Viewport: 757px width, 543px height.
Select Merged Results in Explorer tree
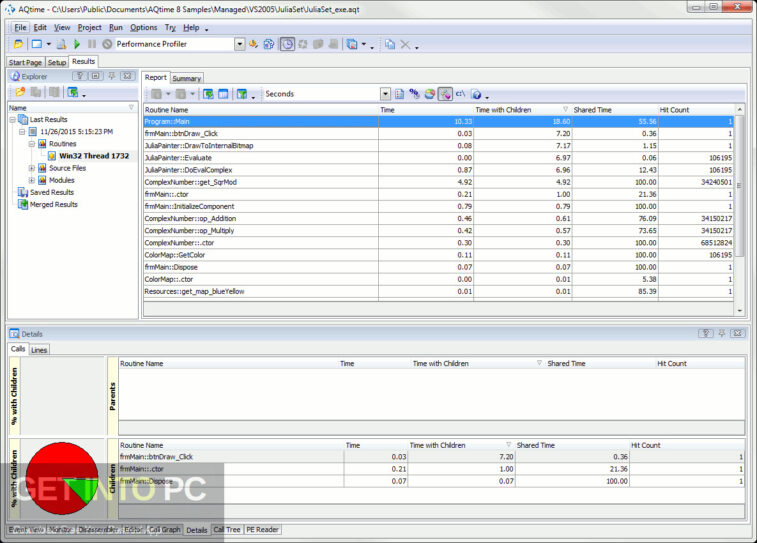click(54, 205)
